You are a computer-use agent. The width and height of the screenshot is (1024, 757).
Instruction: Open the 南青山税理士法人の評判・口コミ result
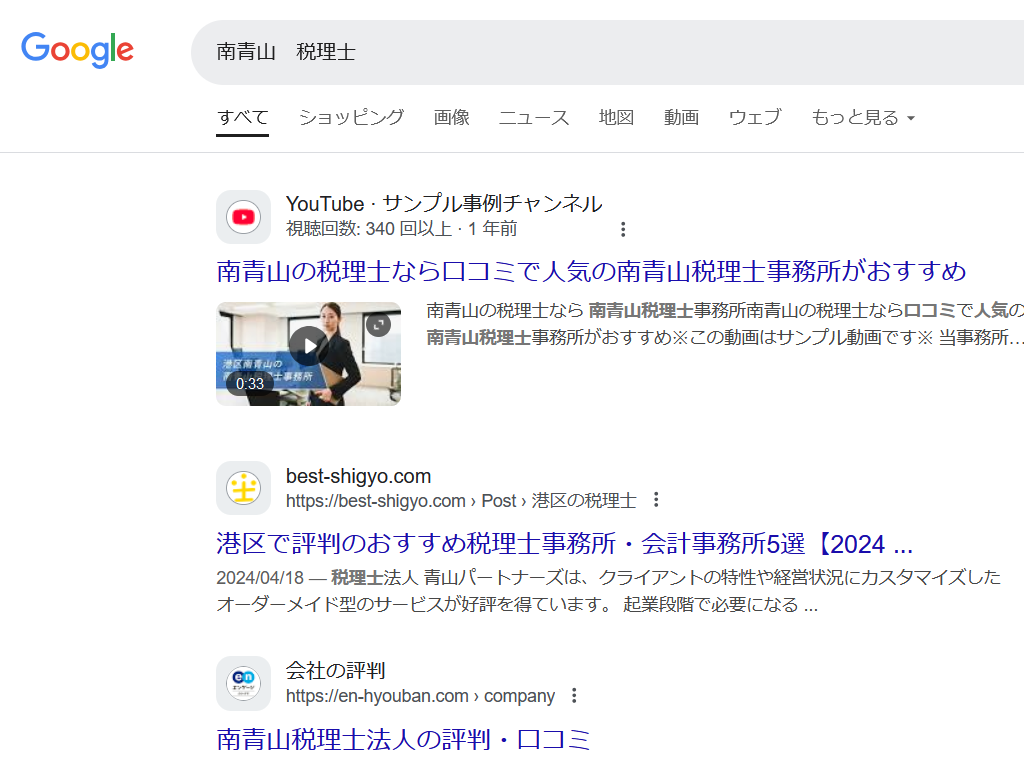click(404, 739)
